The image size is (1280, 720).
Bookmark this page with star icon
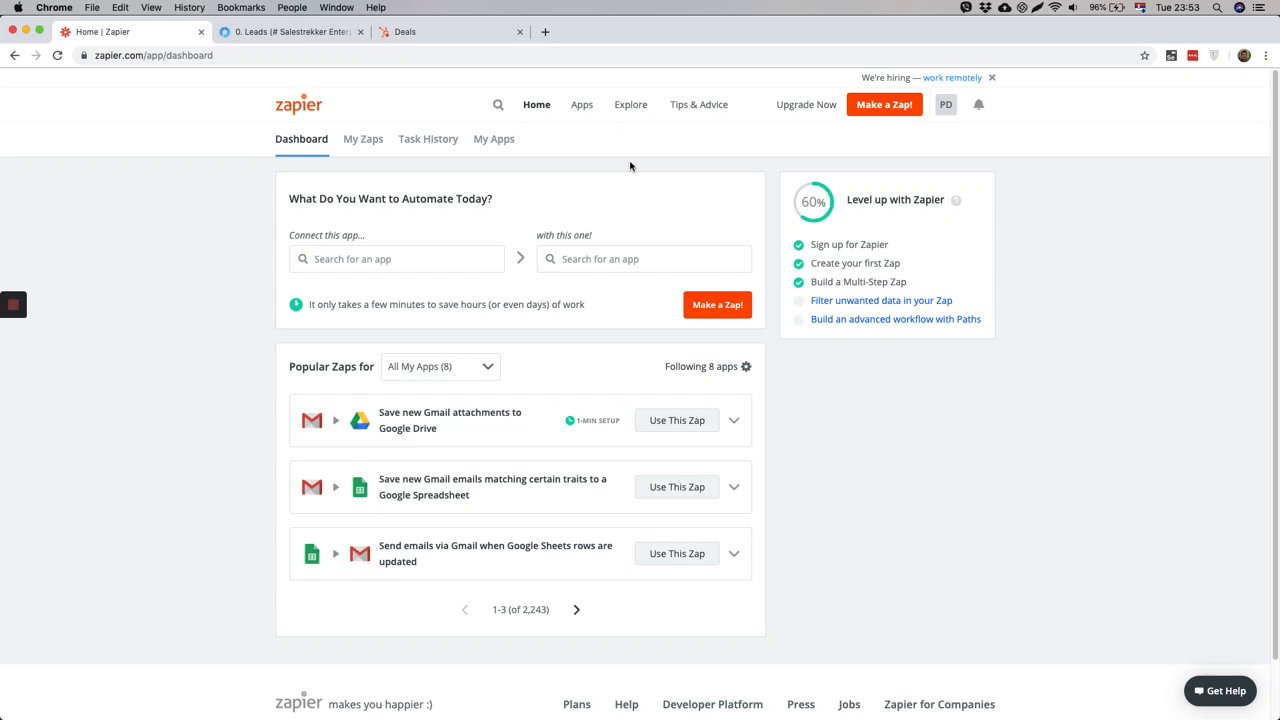(1145, 55)
